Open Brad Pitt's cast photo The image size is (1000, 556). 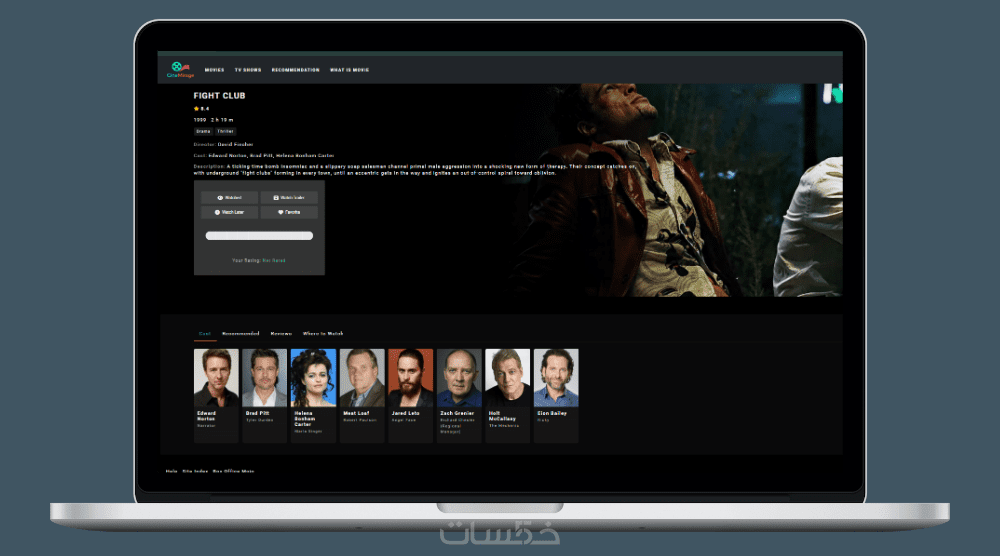coord(265,377)
